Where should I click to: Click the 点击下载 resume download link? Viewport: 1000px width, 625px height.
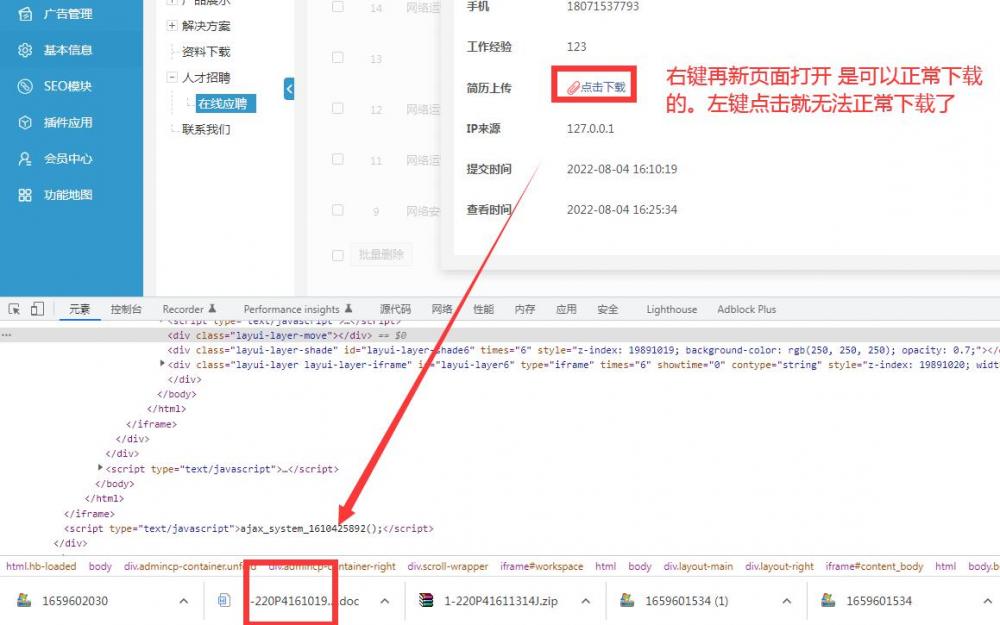coord(596,87)
